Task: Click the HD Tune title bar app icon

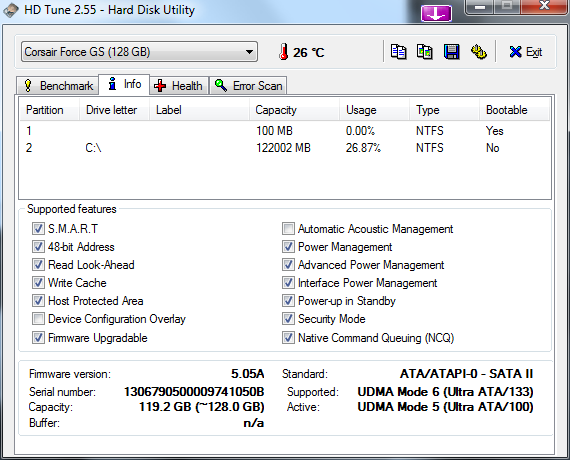Action: point(11,10)
